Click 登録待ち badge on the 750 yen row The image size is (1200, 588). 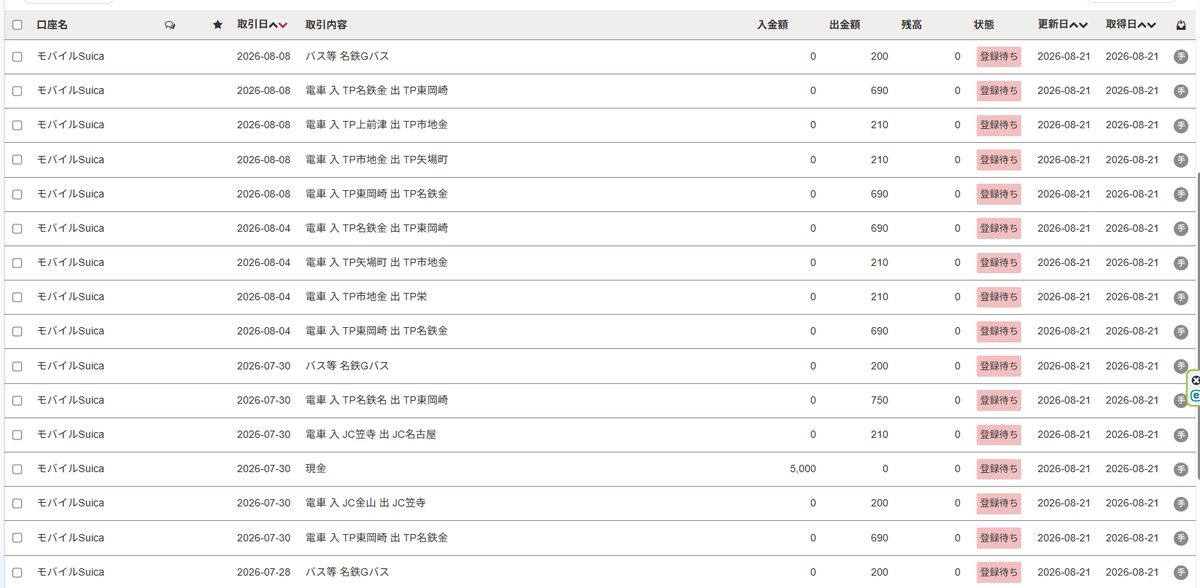point(999,400)
